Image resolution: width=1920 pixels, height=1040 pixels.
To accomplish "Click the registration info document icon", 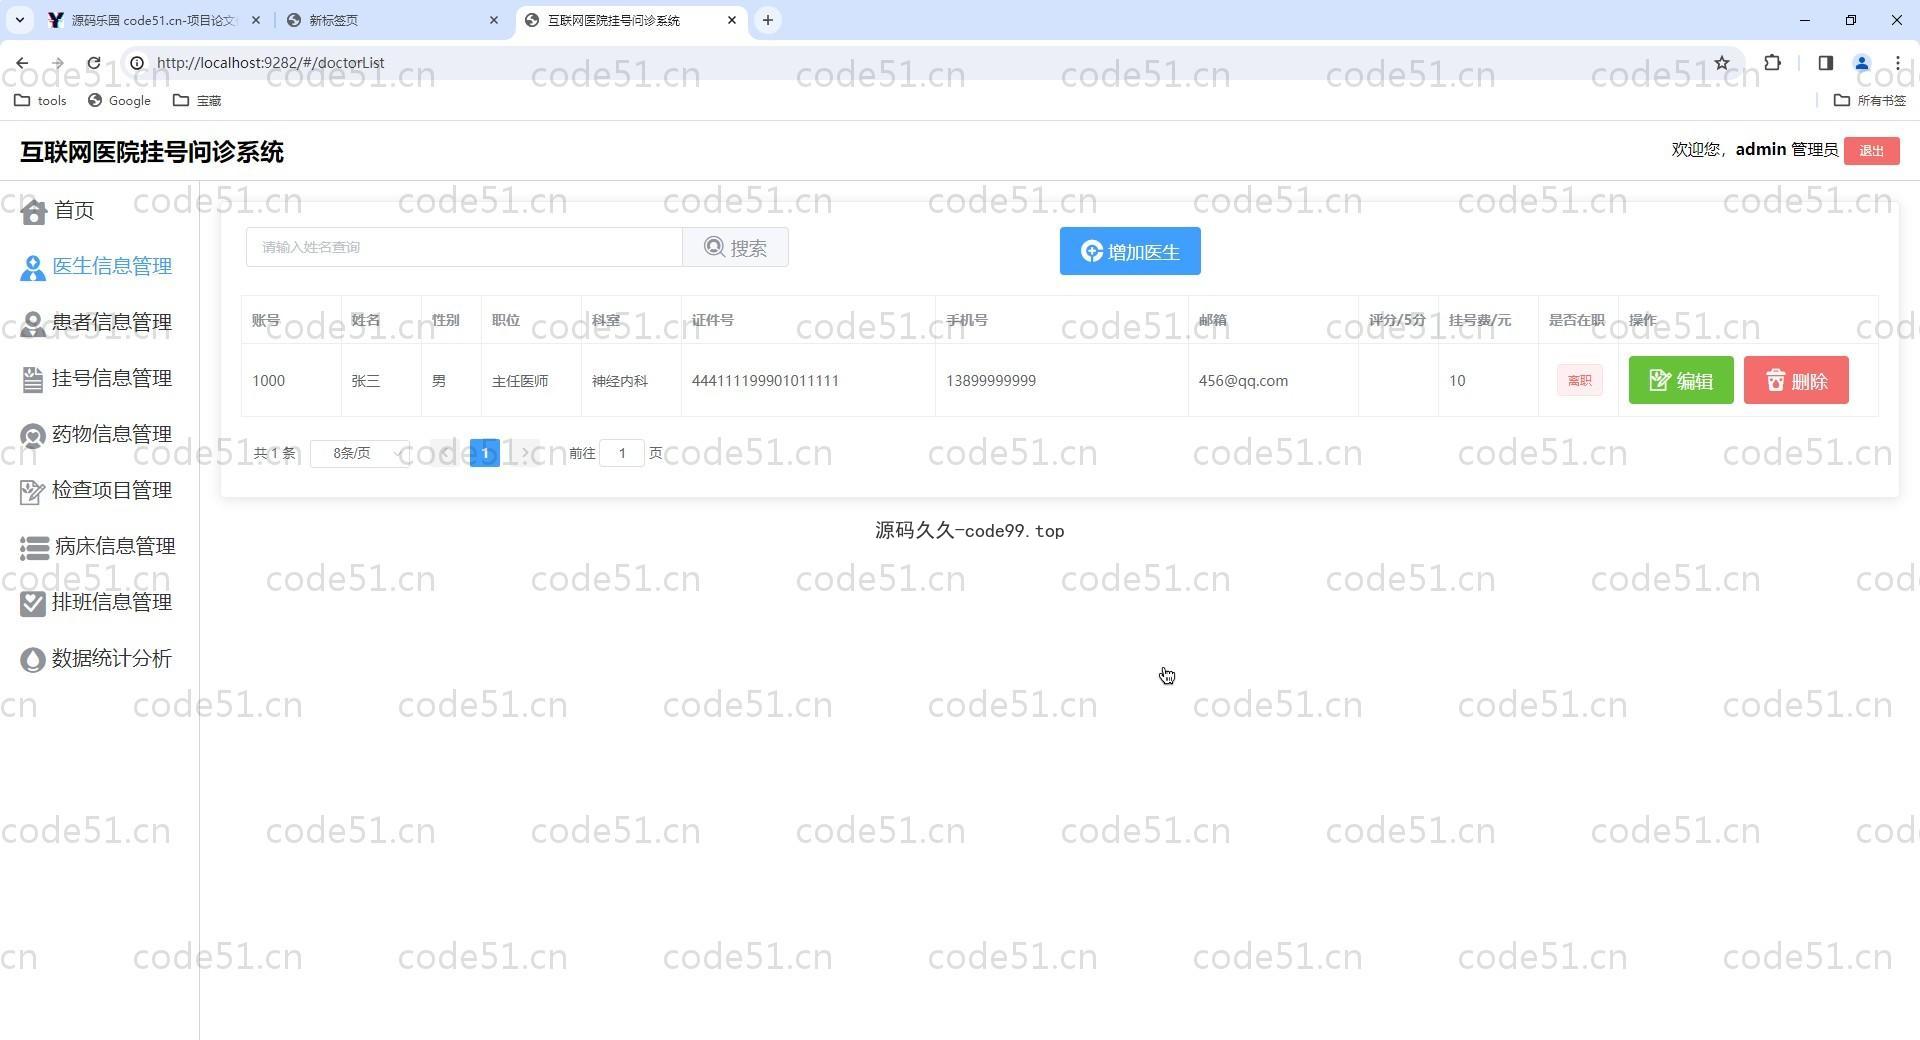I will [33, 380].
